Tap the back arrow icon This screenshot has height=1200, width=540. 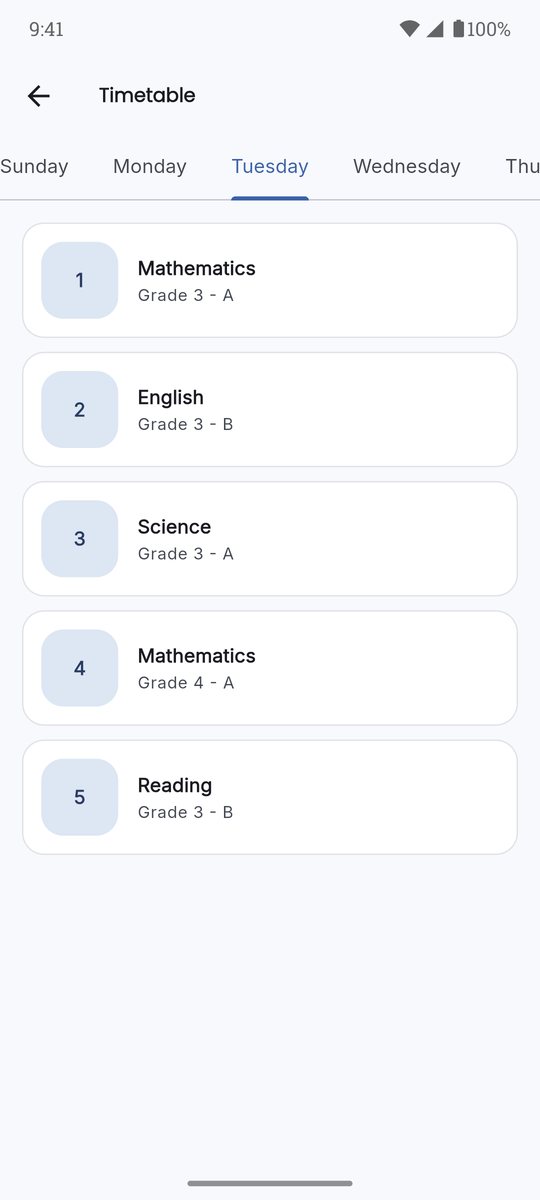click(x=38, y=96)
